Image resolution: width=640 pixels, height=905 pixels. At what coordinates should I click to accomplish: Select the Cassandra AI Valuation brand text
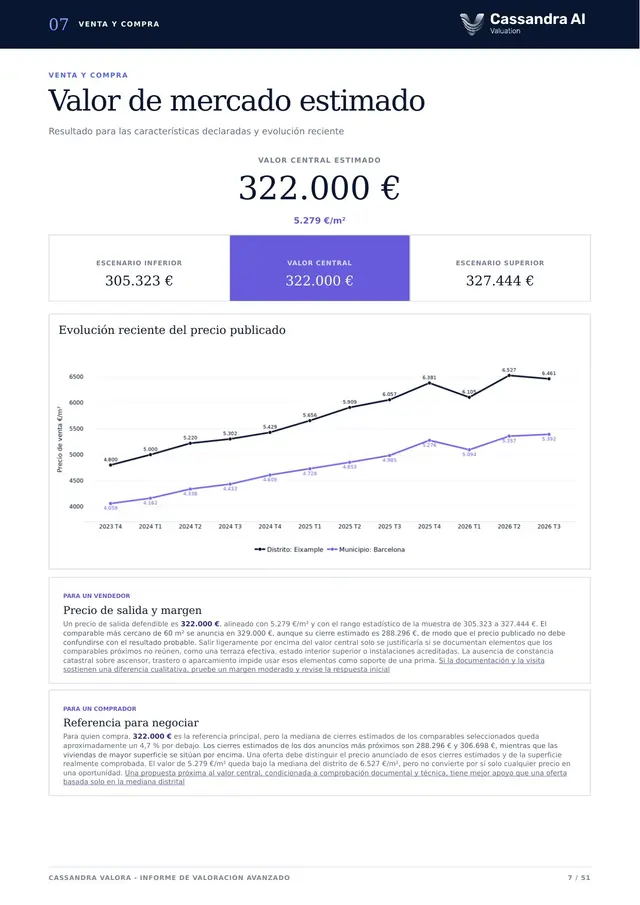[x=537, y=23]
